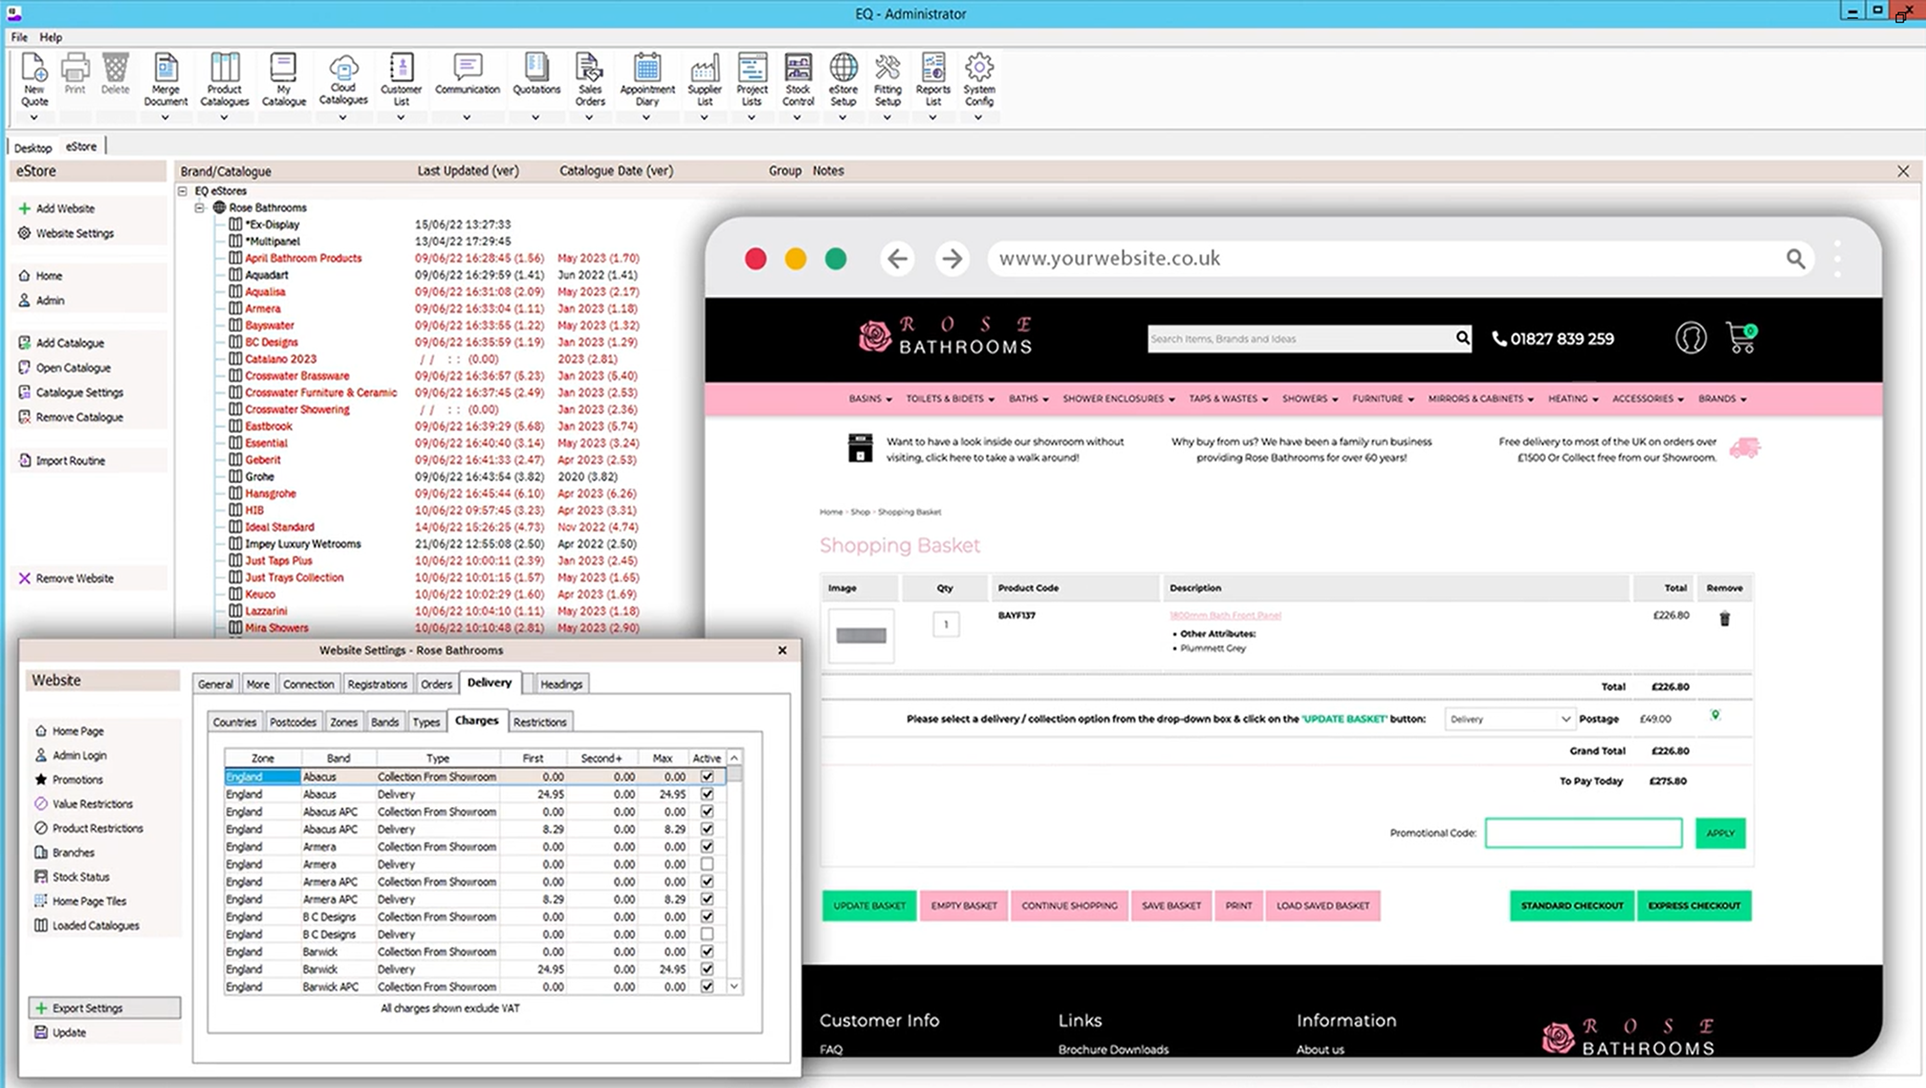This screenshot has height=1088, width=1926.
Task: Enable Active checkbox for Armera Delivery row
Action: pyautogui.click(x=707, y=864)
